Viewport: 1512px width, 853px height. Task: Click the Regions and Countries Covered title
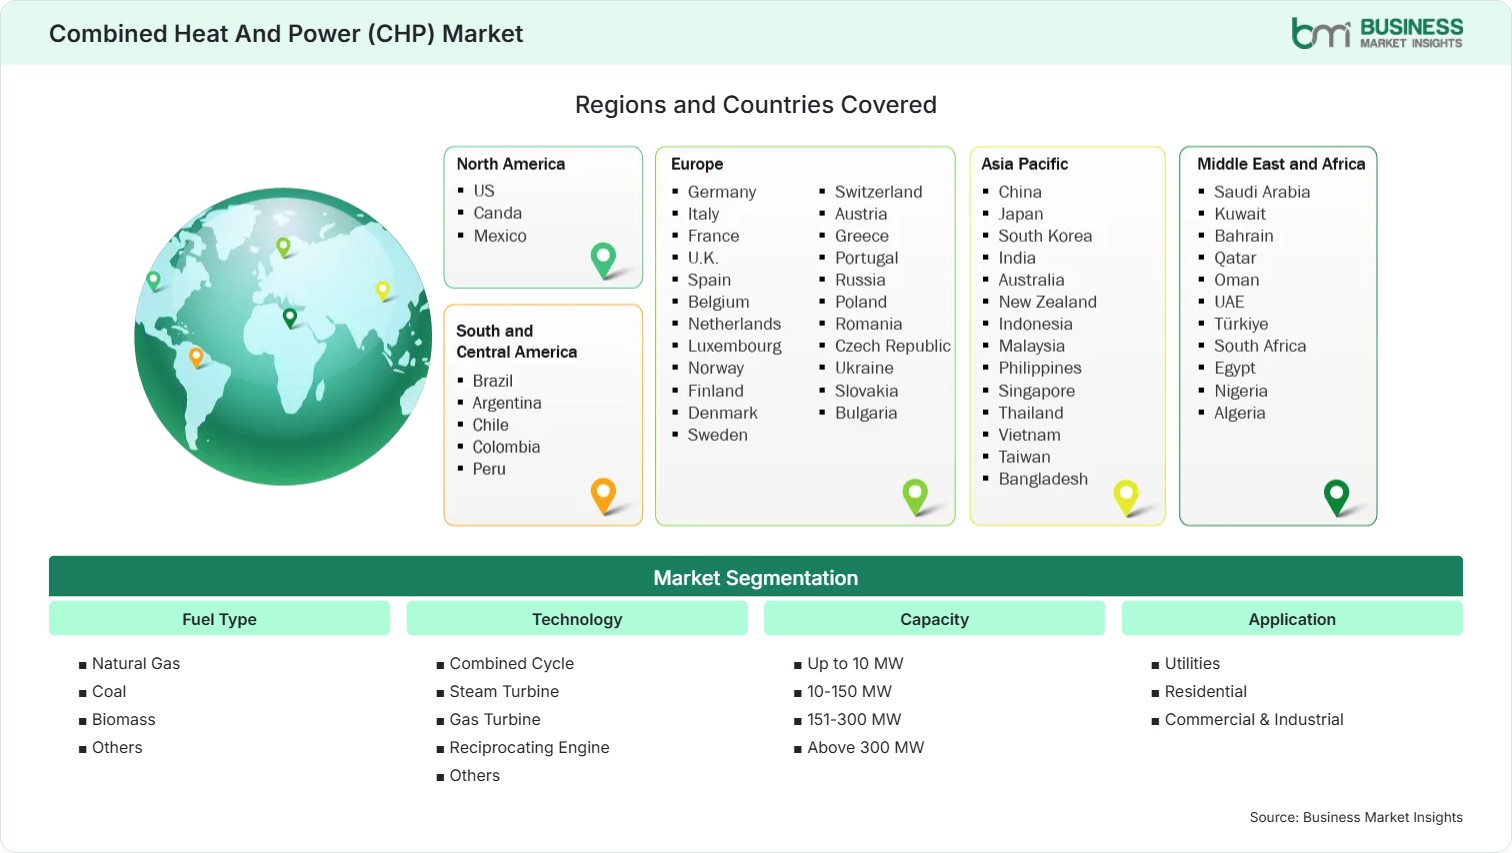(756, 105)
